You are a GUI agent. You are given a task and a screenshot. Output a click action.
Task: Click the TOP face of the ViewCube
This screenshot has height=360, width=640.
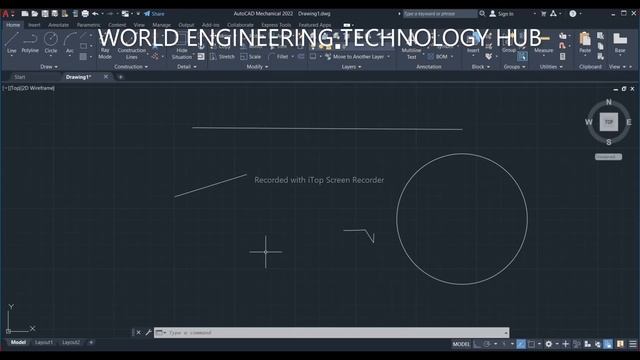609,122
